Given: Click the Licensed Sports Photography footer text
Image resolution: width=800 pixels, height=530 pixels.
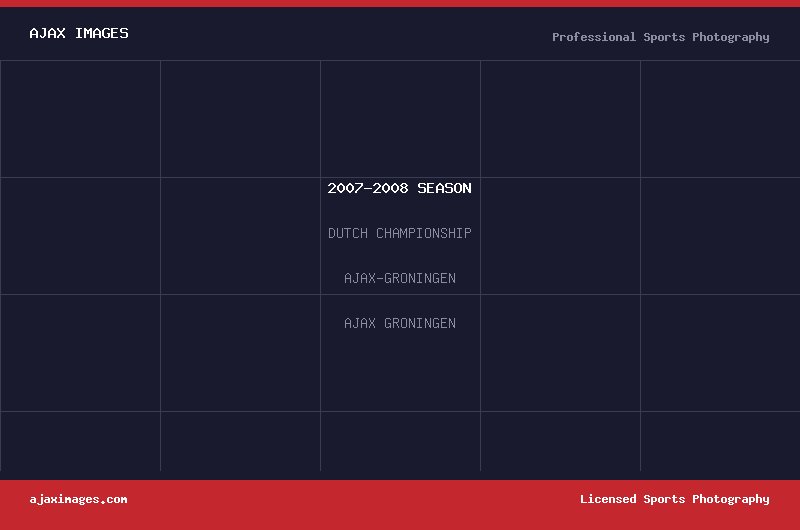Looking at the screenshot, I should [x=674, y=499].
